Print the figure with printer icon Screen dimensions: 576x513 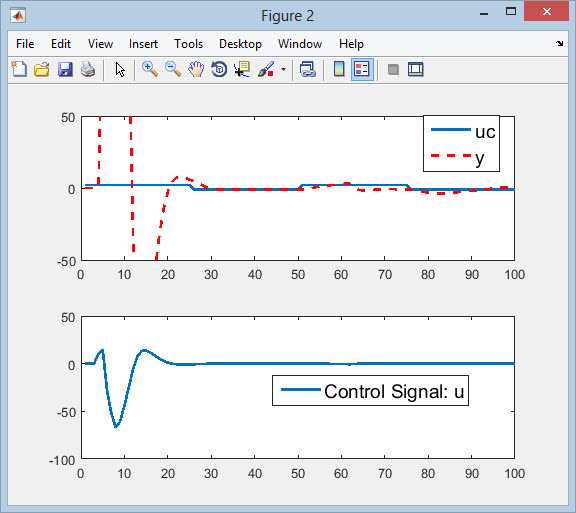(x=88, y=69)
